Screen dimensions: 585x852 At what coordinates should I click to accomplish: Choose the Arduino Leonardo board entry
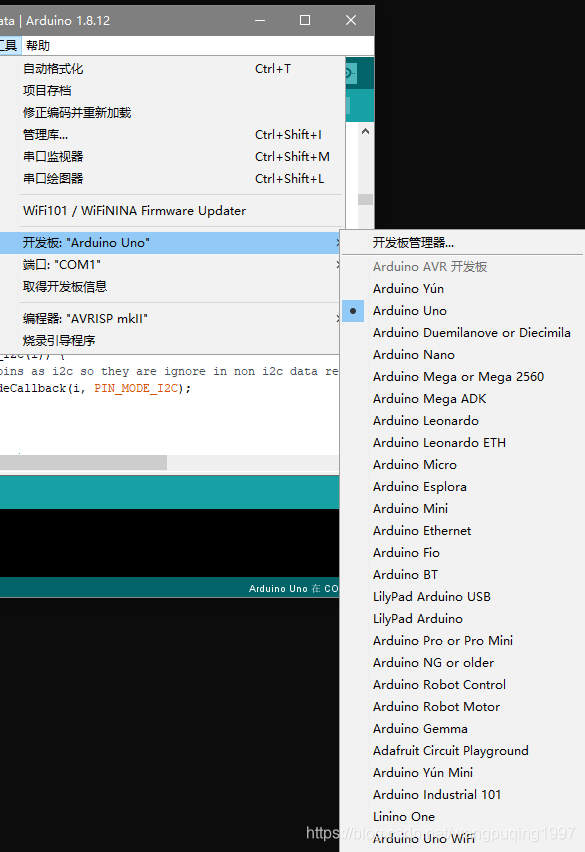click(463, 421)
